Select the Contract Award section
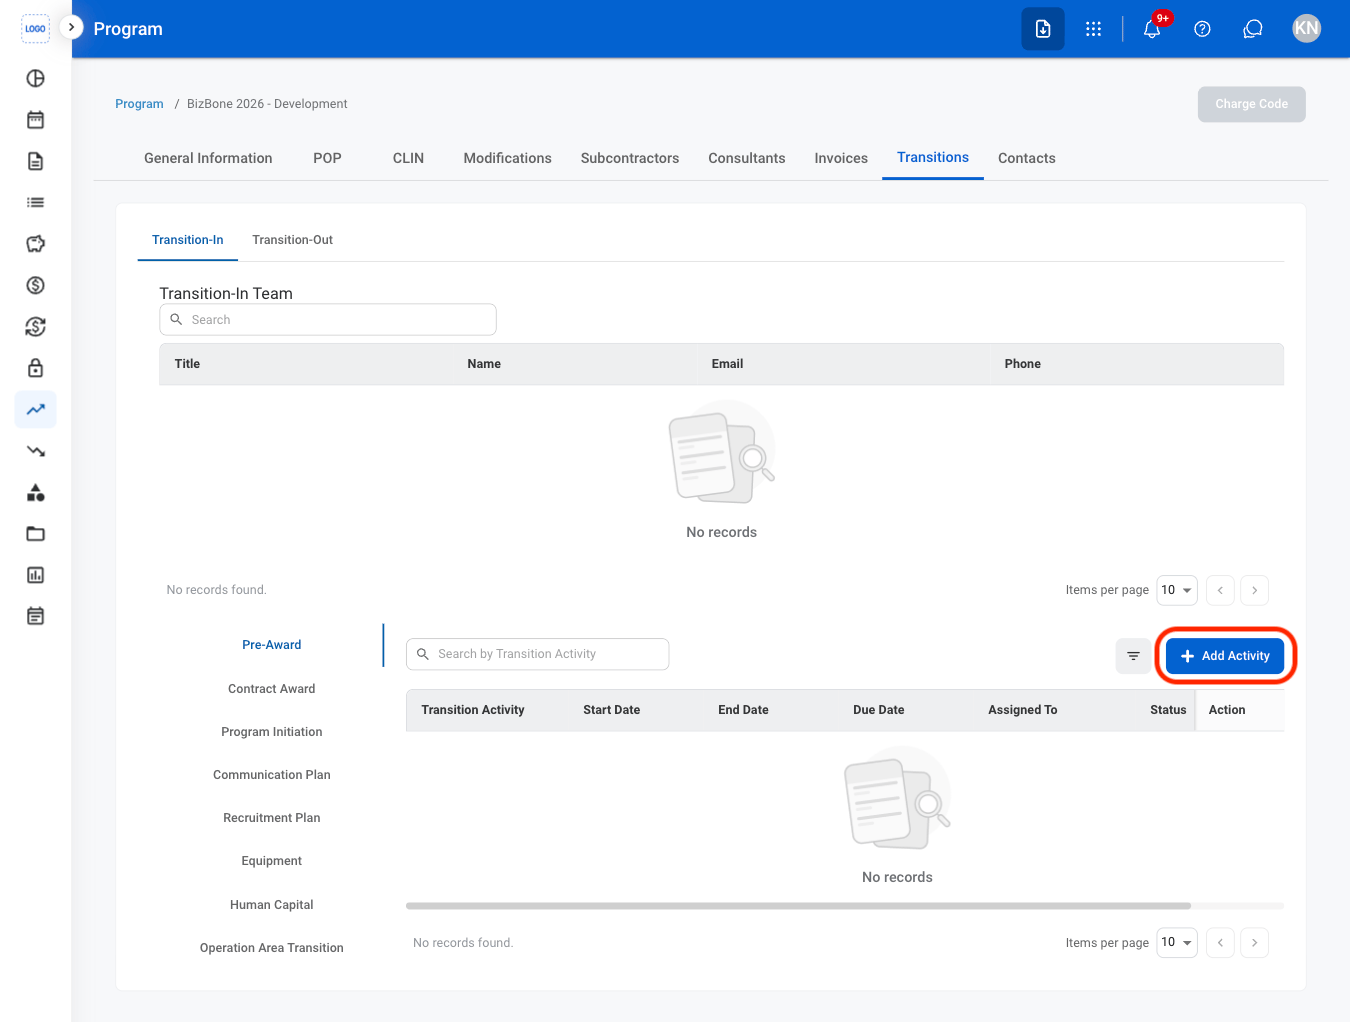 (x=272, y=689)
